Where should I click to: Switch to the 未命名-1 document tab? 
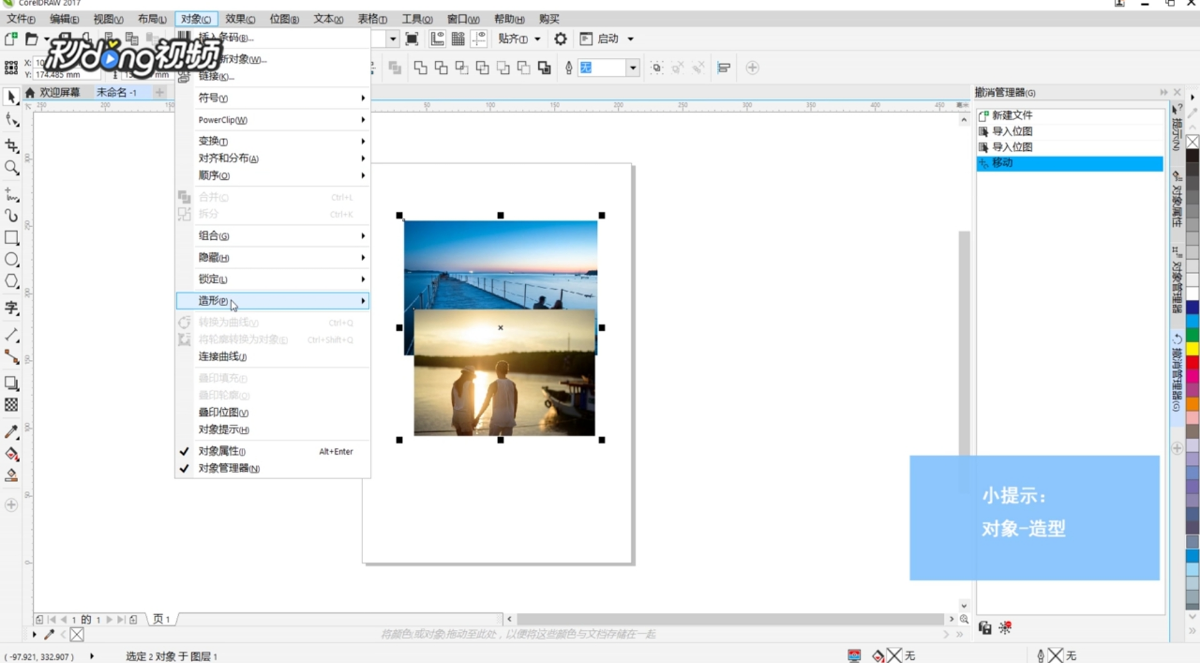tap(117, 92)
